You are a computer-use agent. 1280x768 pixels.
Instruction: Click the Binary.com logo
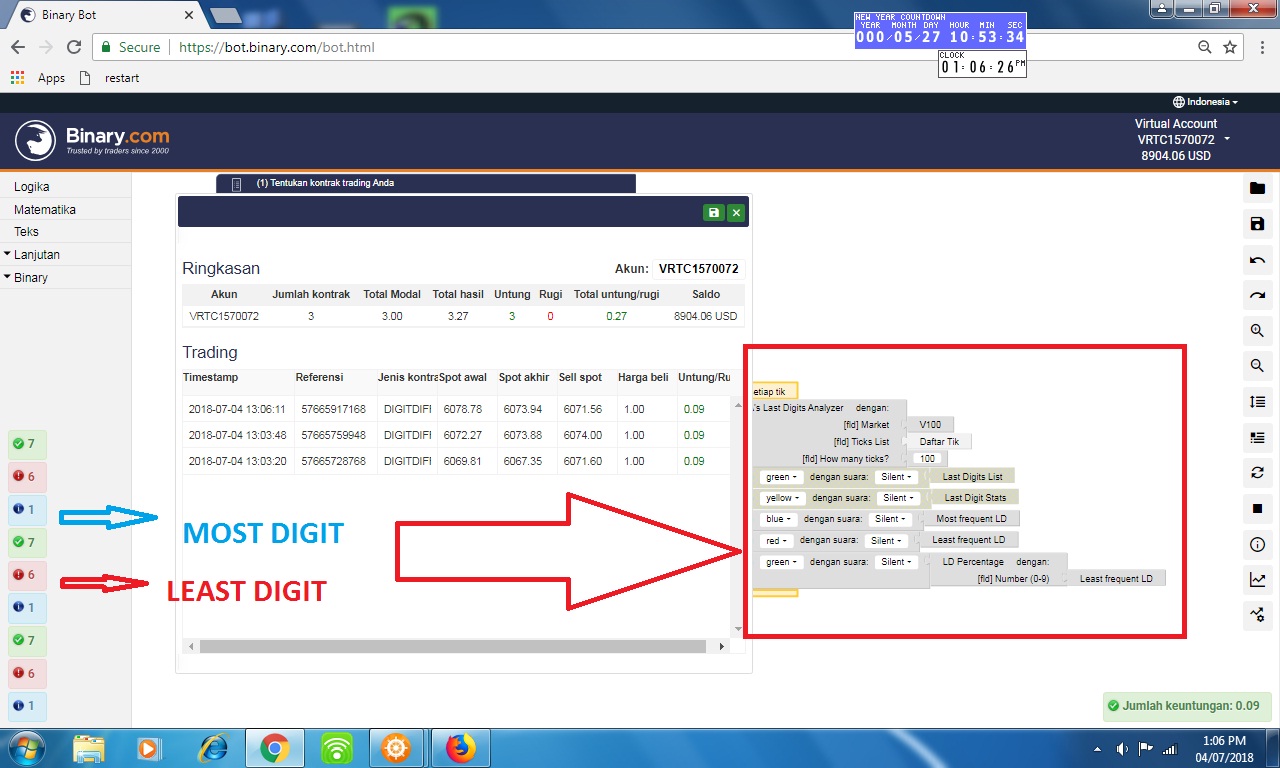pos(92,140)
